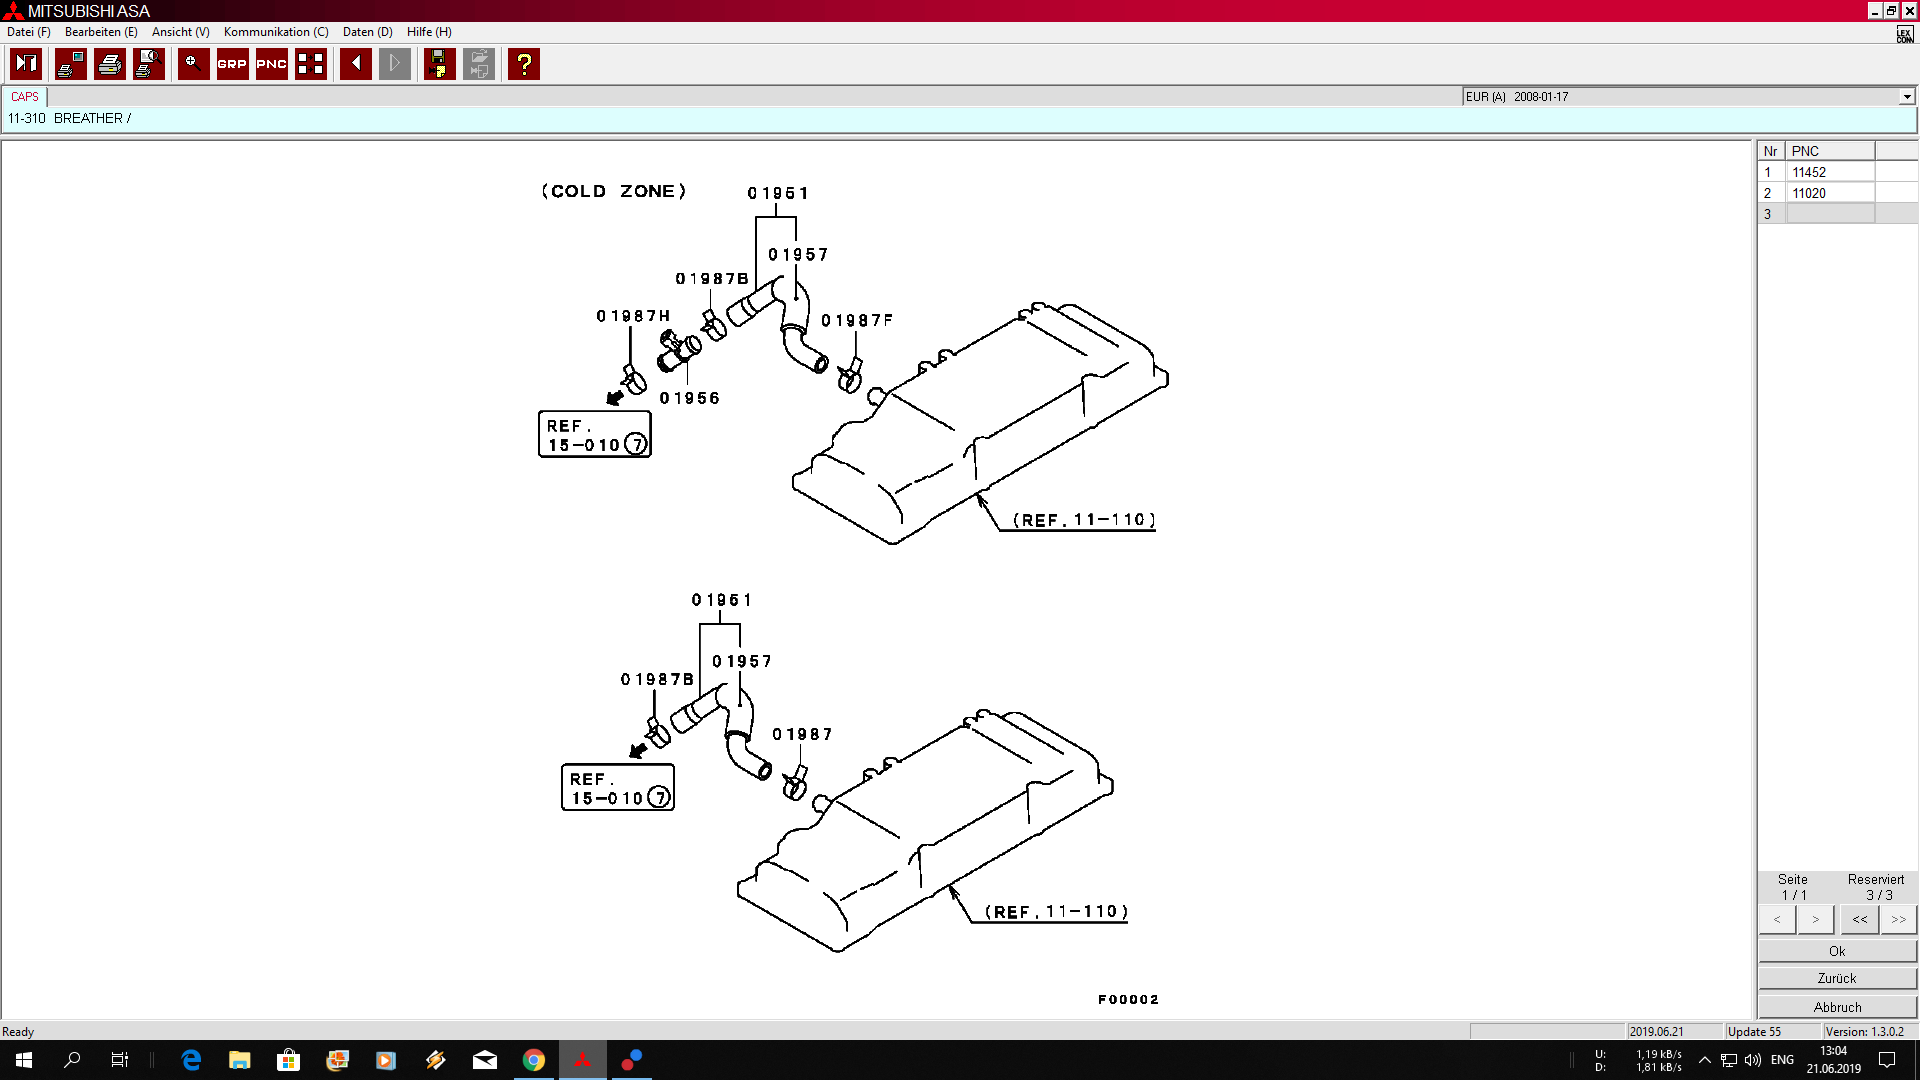Select the CAPS tab
Viewport: 1920px width, 1080px height.
point(25,97)
